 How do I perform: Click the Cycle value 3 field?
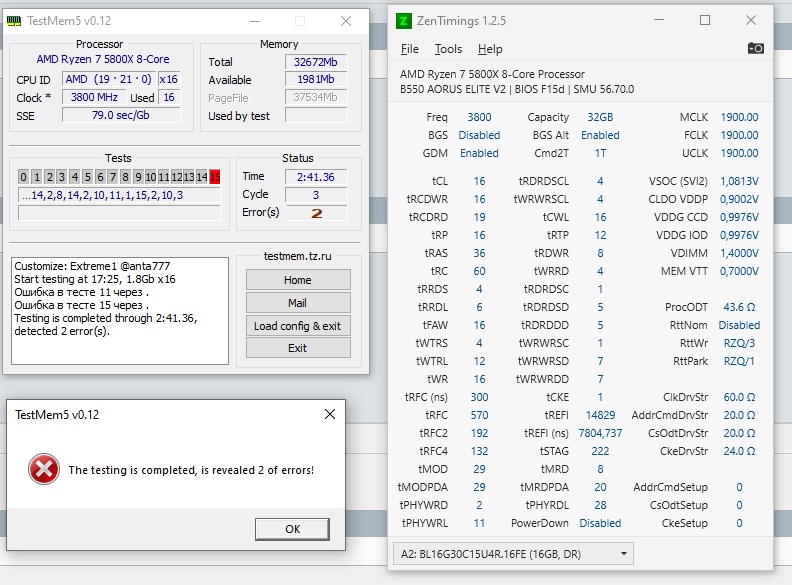(316, 195)
